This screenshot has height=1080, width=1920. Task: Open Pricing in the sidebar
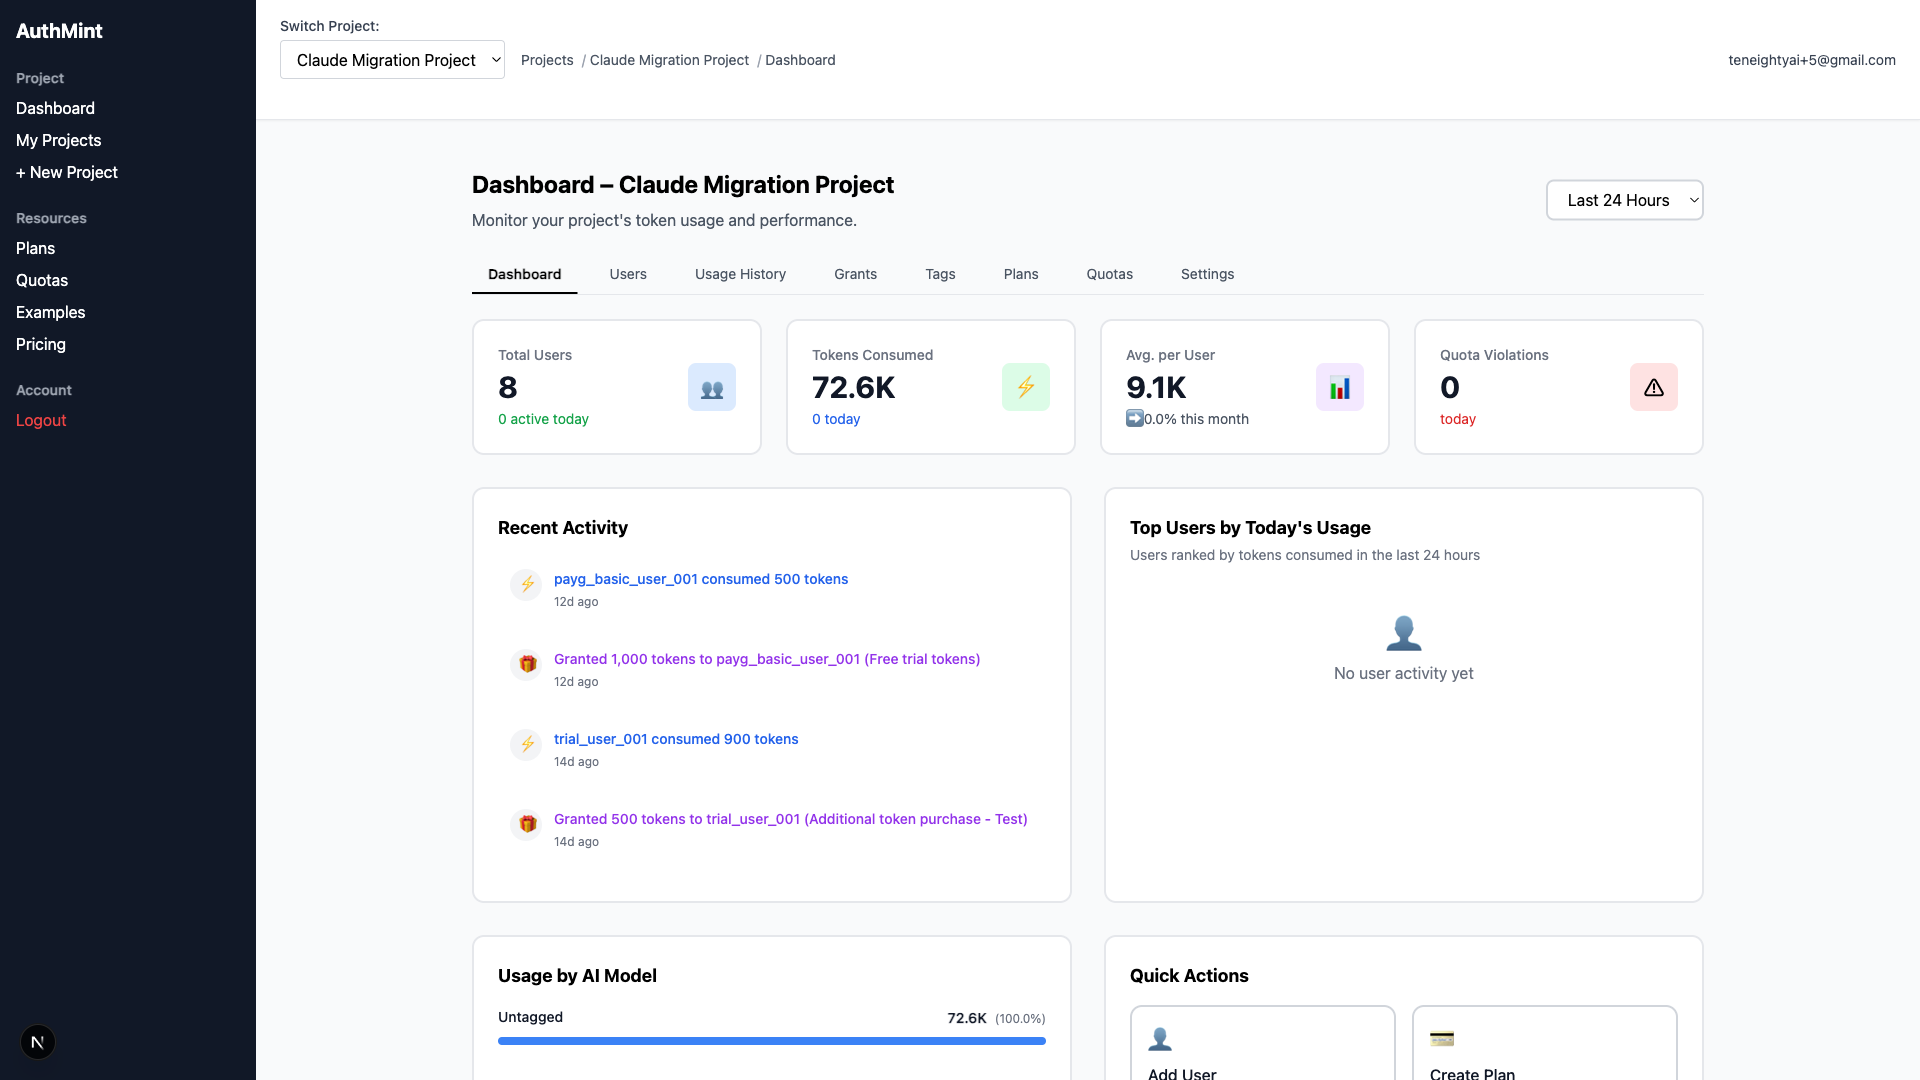coord(41,344)
